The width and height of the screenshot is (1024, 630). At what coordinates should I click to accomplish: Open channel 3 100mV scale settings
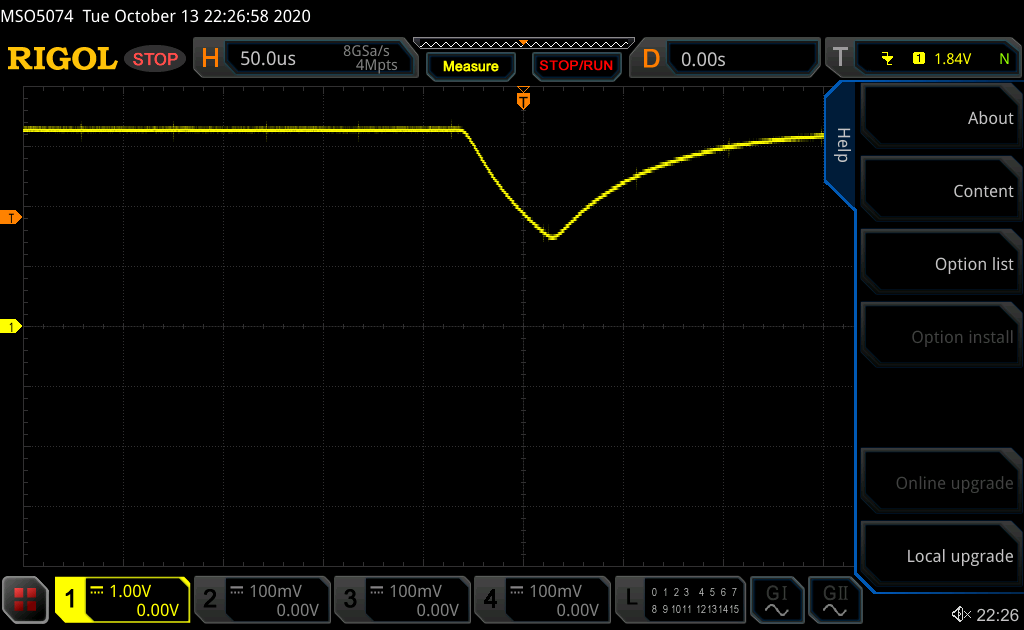[415, 591]
